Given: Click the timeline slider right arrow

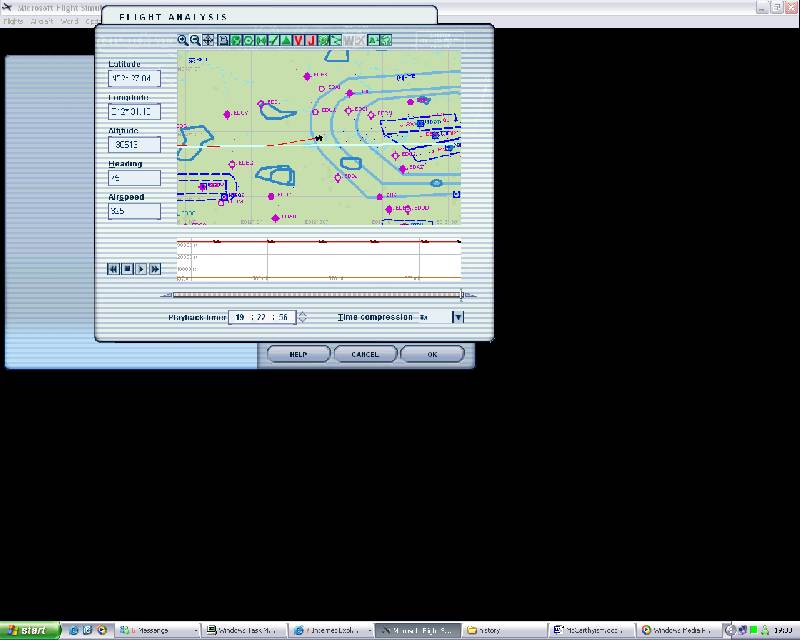Looking at the screenshot, I should 471,295.
